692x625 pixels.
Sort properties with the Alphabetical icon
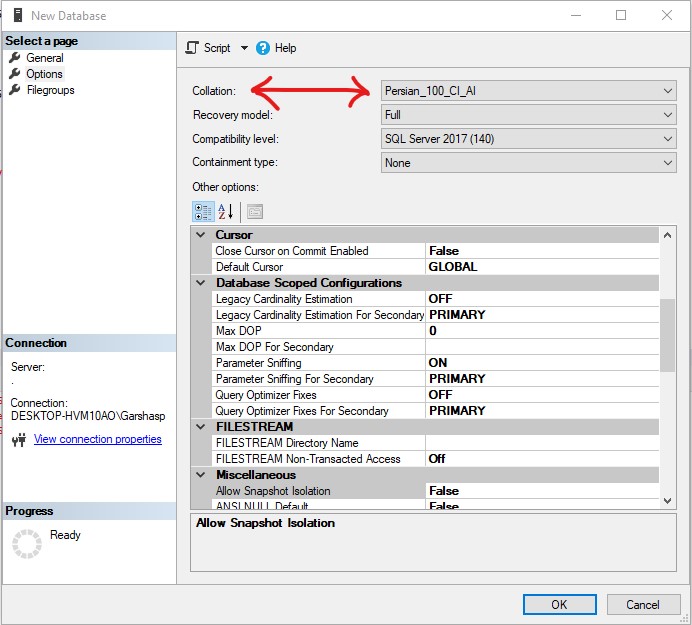click(x=225, y=211)
